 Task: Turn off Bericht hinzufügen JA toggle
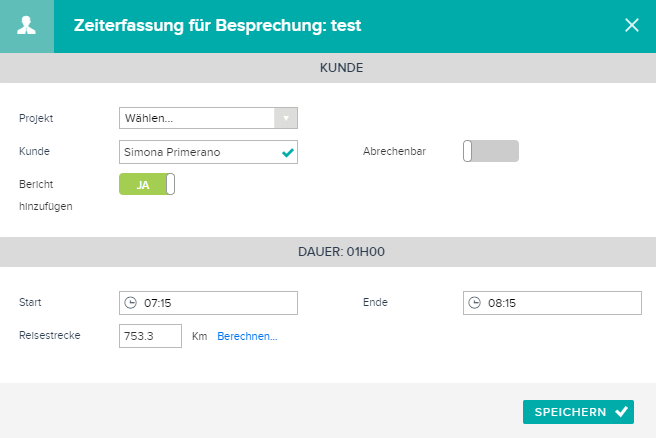147,184
